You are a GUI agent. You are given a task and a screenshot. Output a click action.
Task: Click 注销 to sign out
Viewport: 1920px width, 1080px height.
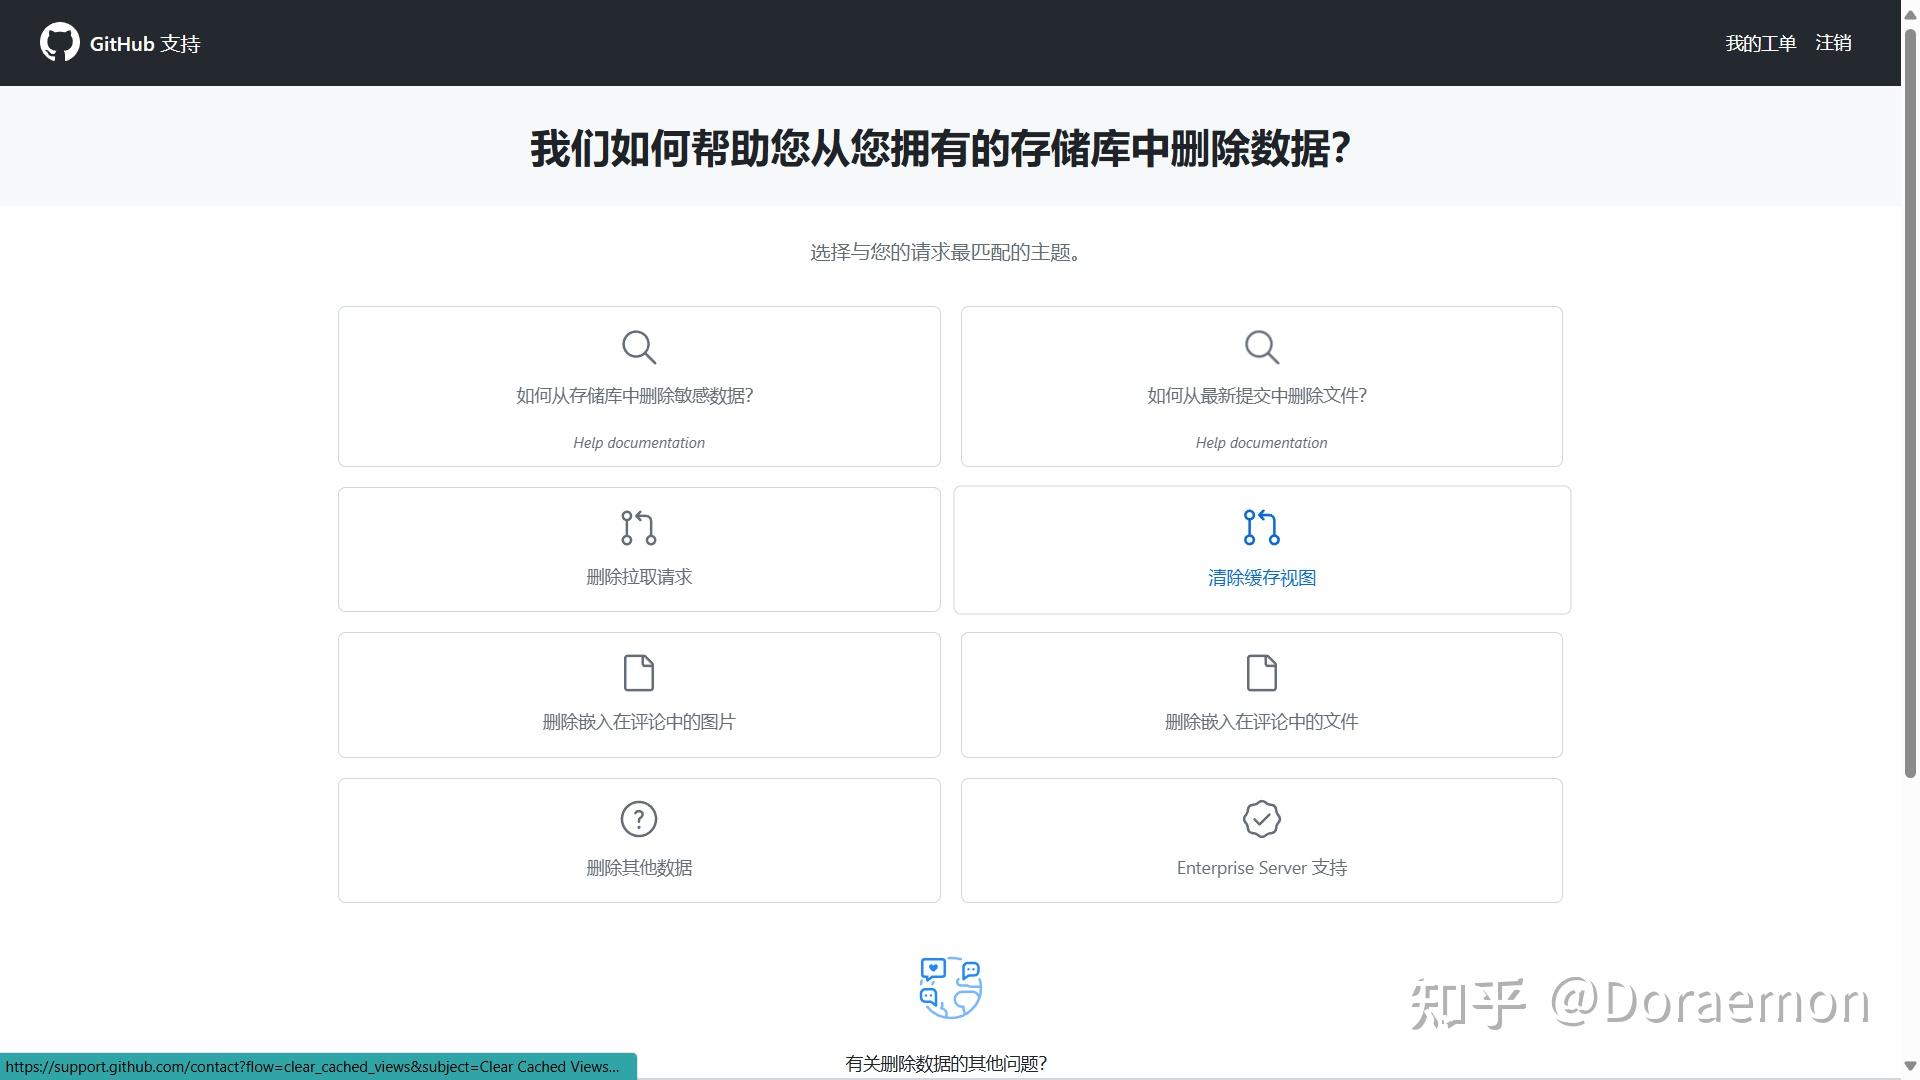tap(1833, 43)
